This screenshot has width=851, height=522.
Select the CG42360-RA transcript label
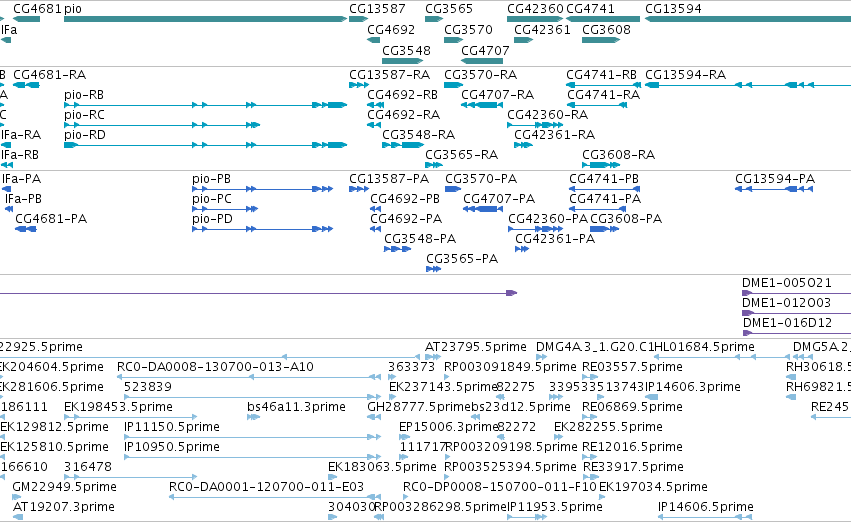coord(548,114)
